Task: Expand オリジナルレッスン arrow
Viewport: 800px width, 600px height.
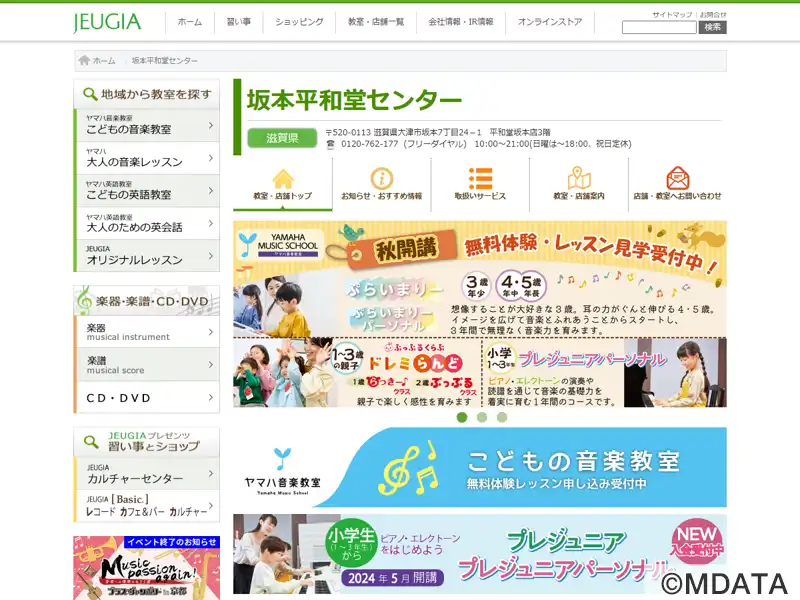Action: pos(211,256)
